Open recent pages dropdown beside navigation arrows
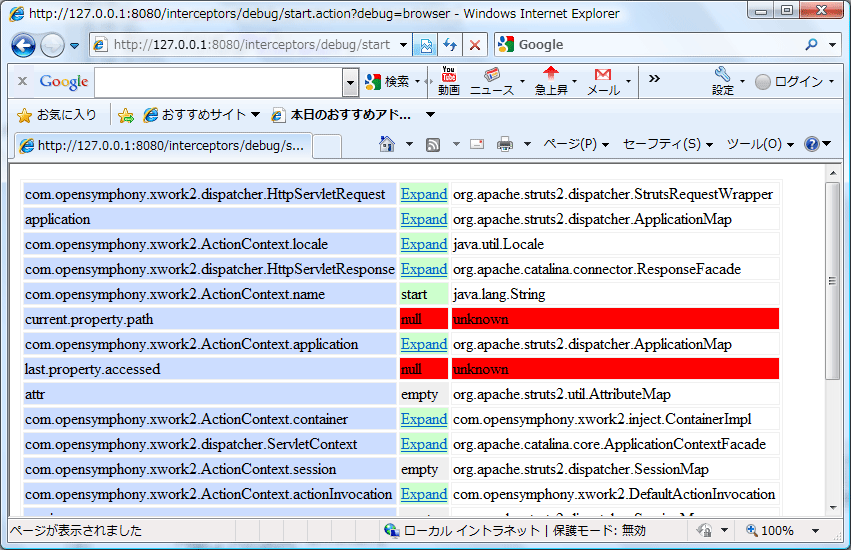The width and height of the screenshot is (851, 550). click(75, 46)
